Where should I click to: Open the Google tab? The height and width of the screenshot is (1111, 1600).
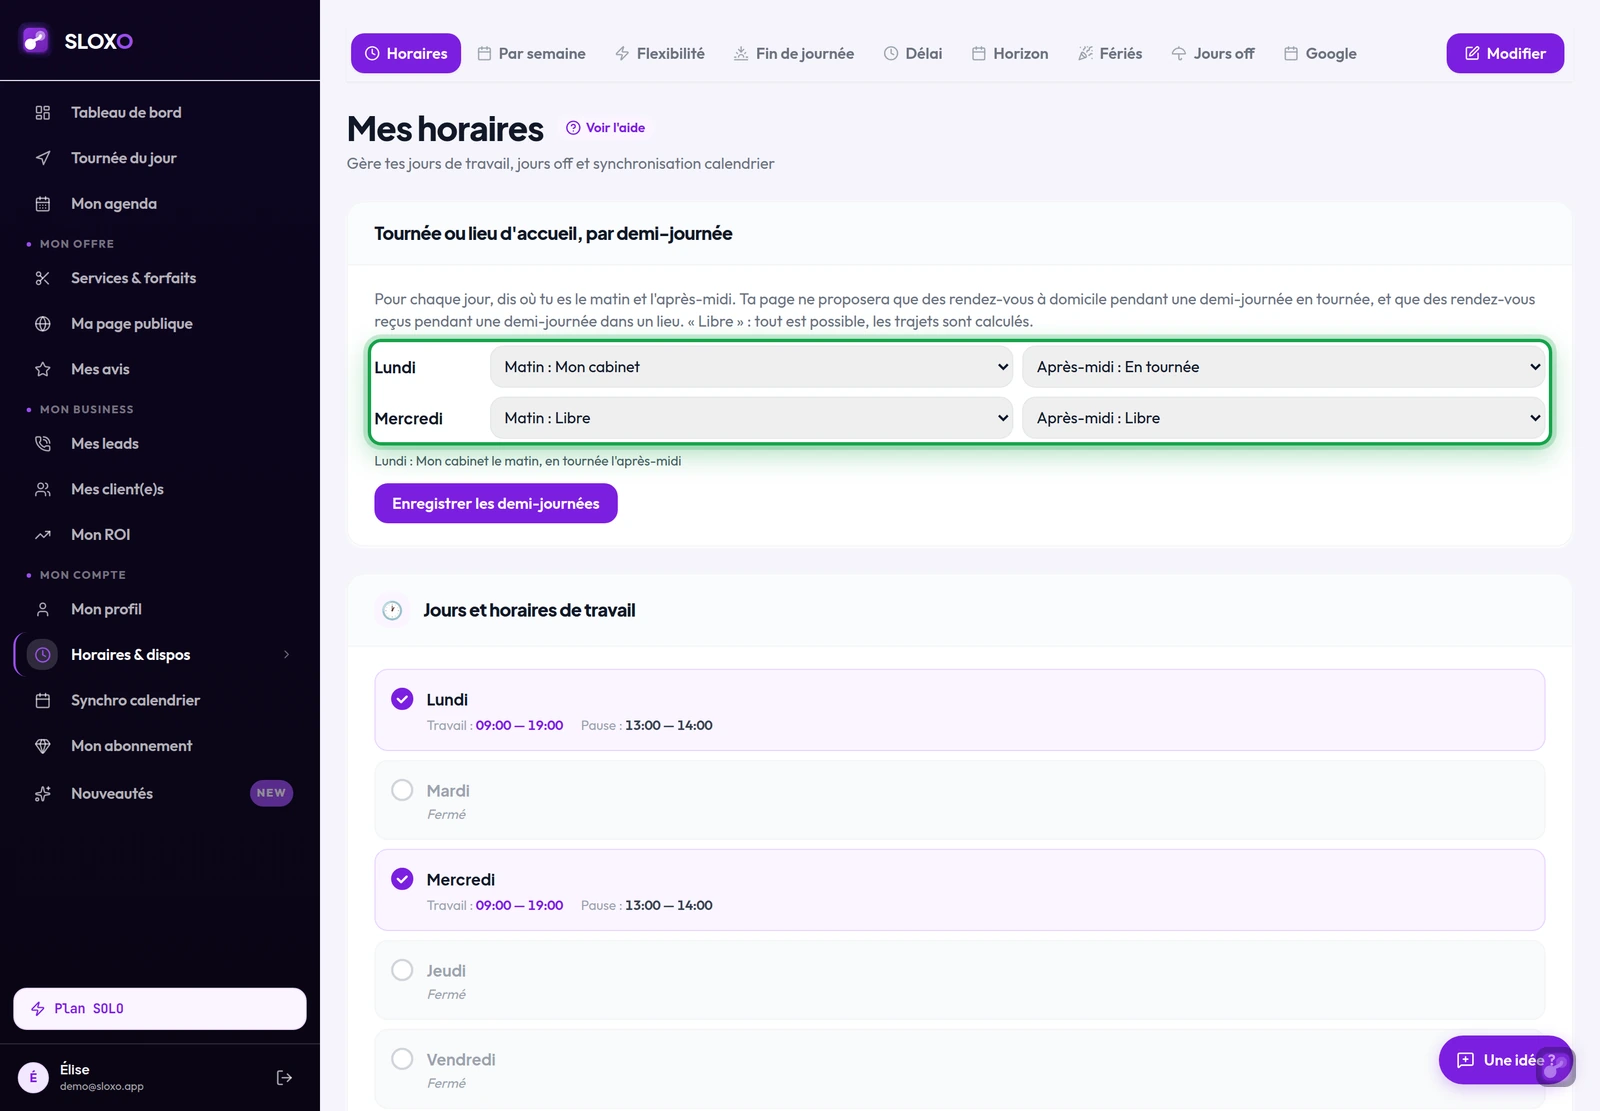[1321, 53]
